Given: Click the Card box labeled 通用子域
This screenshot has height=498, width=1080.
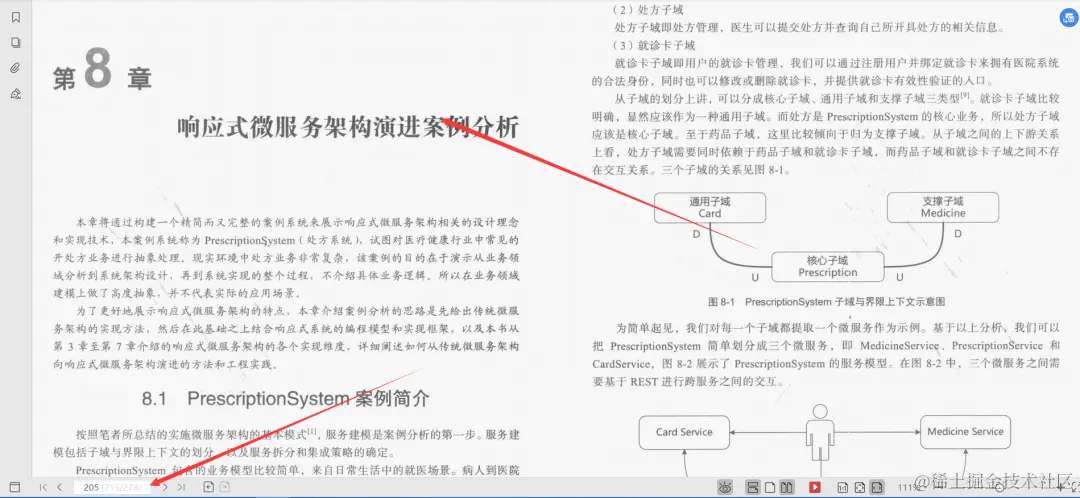Looking at the screenshot, I should click(x=710, y=207).
